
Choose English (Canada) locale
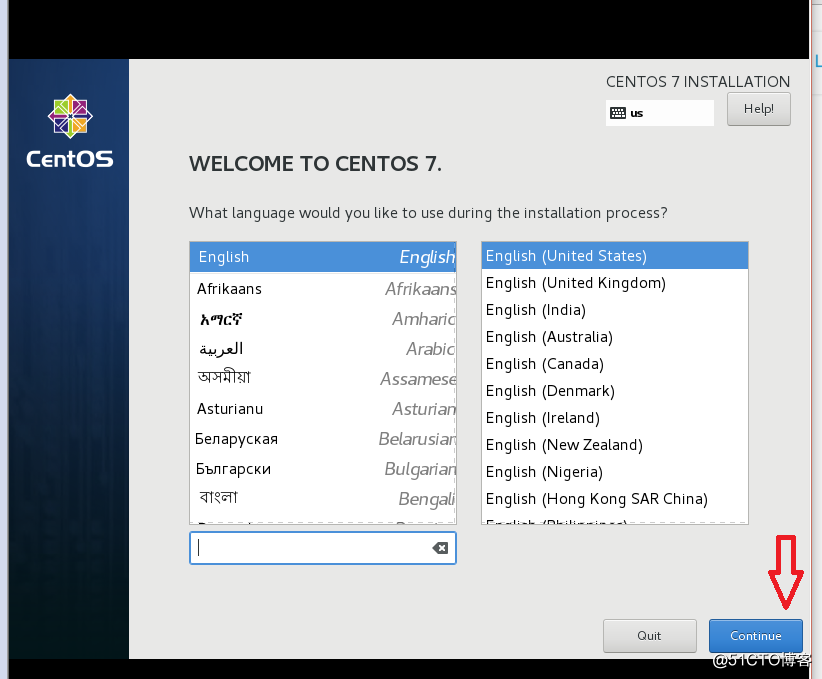614,364
